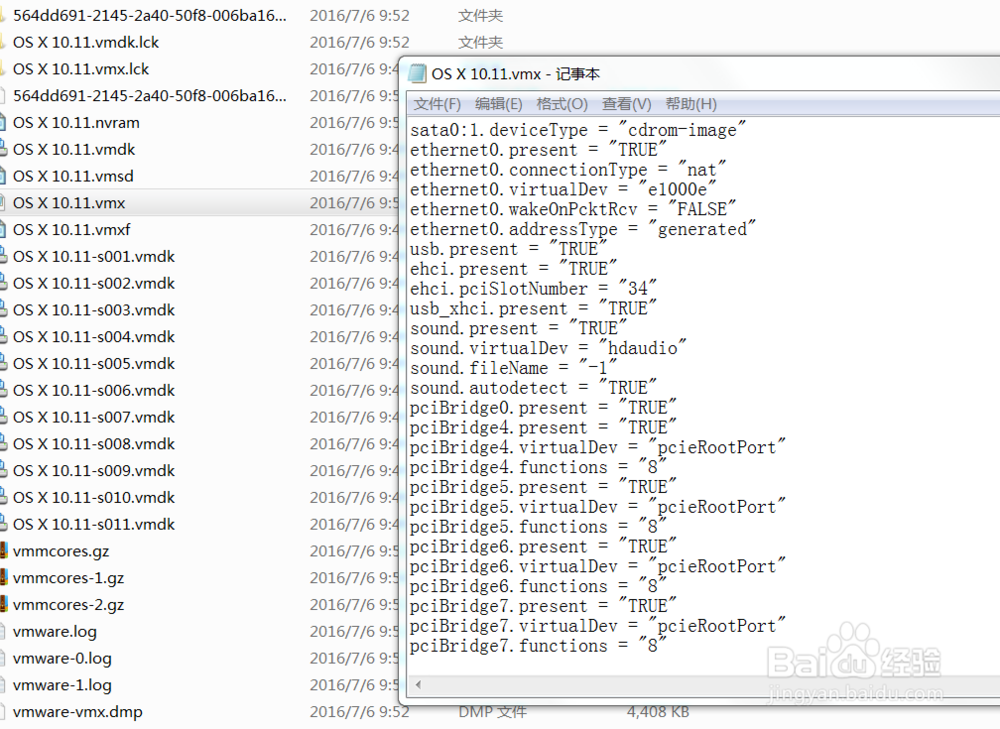Screen dimensions: 1000x729
Task: Select the OS X 10.11.vmx.lck folder
Action: [x=81, y=69]
